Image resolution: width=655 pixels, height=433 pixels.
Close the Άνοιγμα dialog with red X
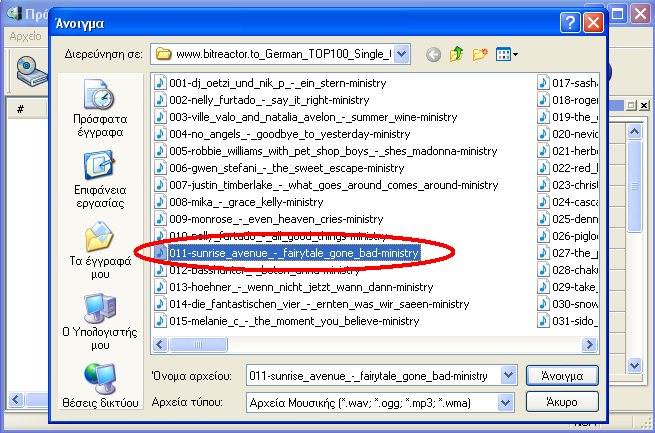[594, 22]
